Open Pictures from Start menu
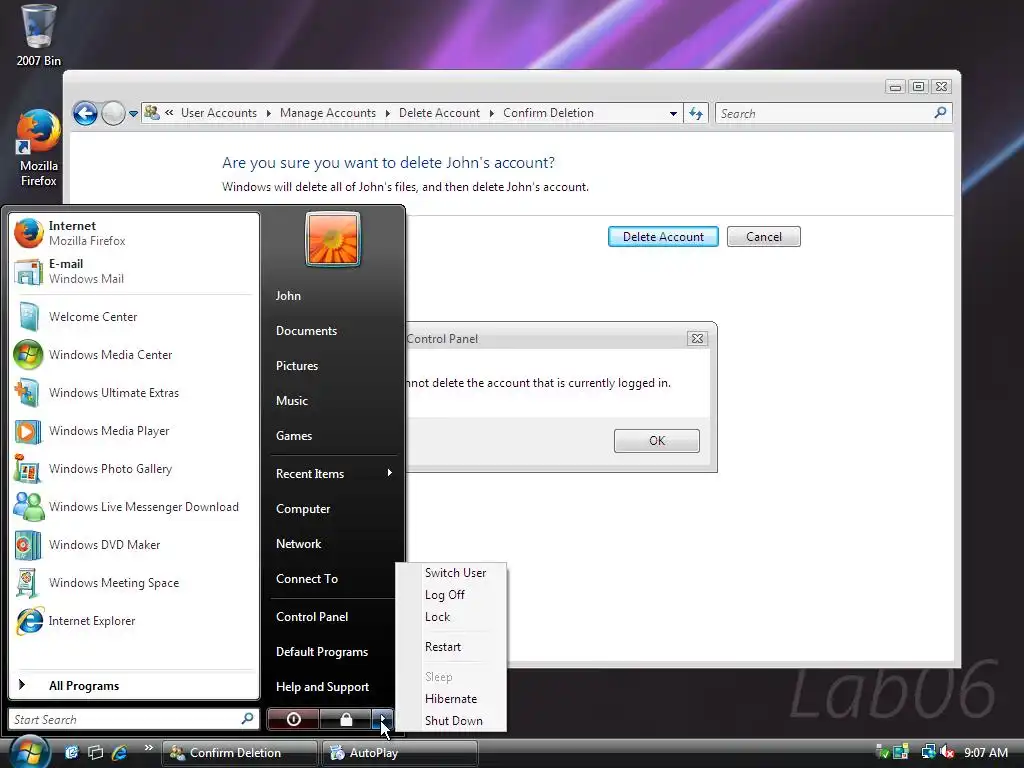 pyautogui.click(x=334, y=366)
